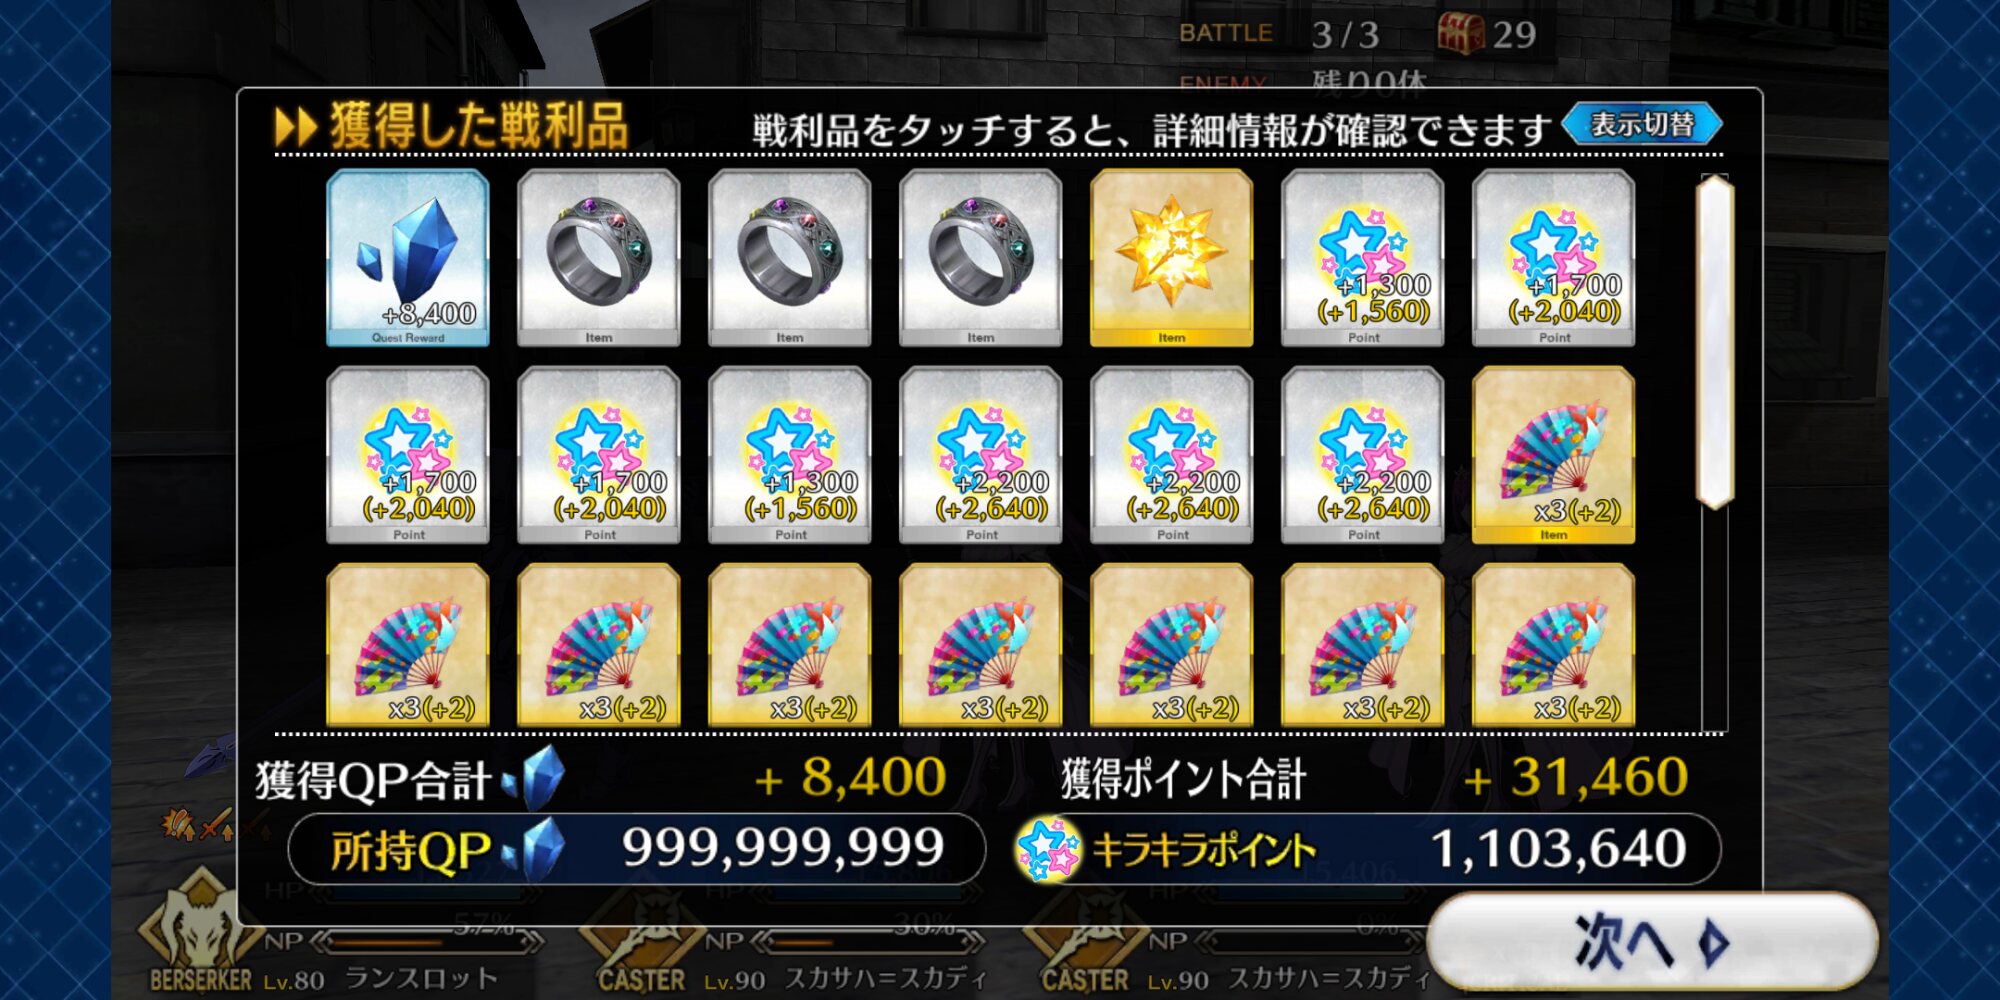Select the first +2,200 (+2,640) point tile
Screen dimensions: 2000x1000
[981, 455]
